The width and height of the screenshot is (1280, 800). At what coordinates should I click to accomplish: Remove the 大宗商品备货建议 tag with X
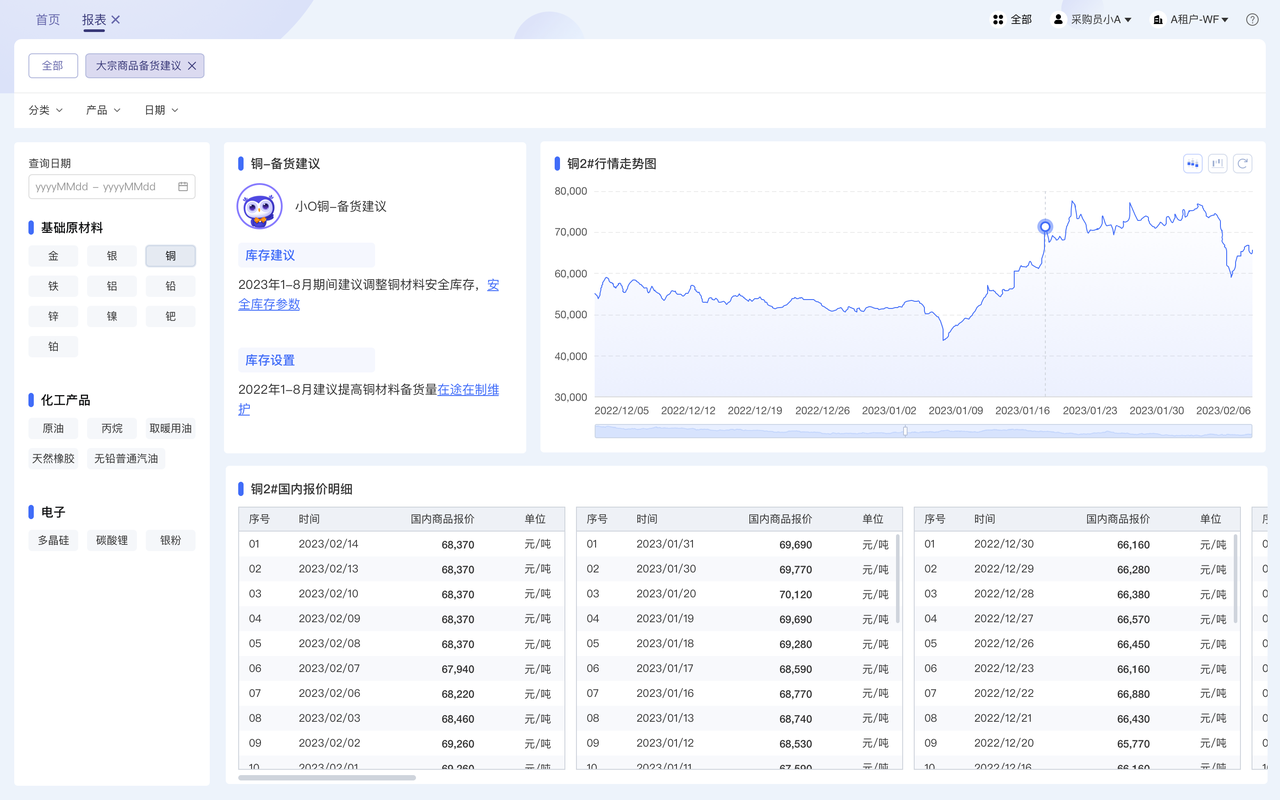click(192, 66)
